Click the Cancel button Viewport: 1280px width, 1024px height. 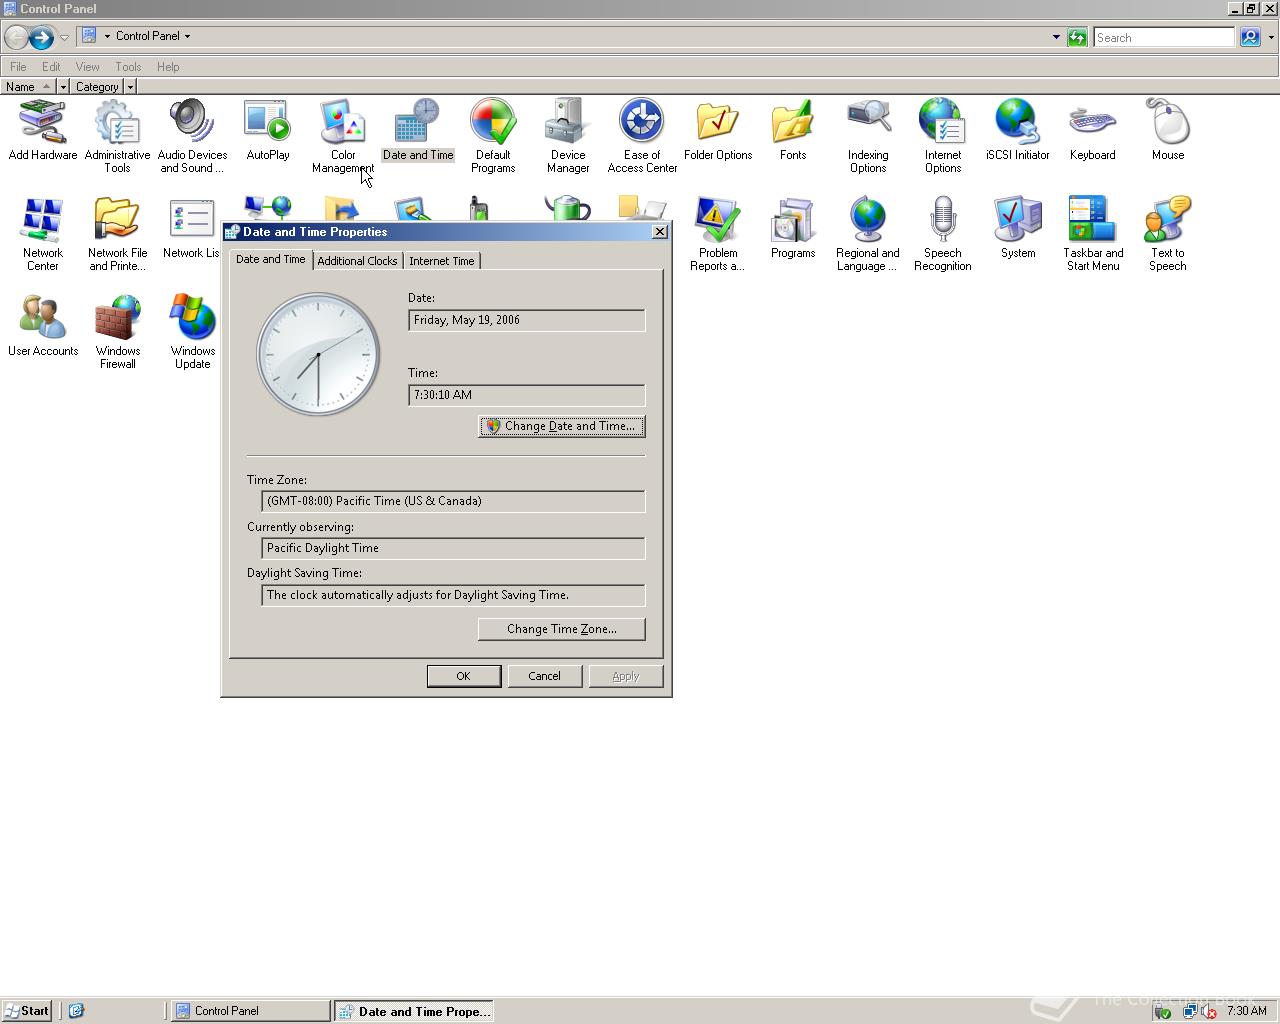click(x=544, y=676)
